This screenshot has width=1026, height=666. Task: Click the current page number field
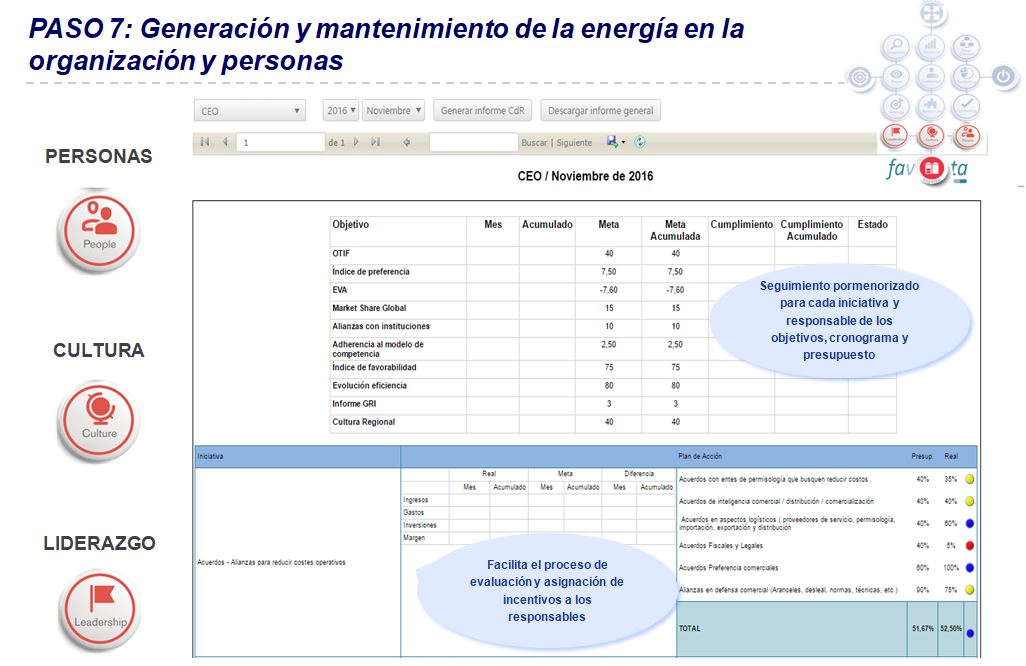(281, 142)
